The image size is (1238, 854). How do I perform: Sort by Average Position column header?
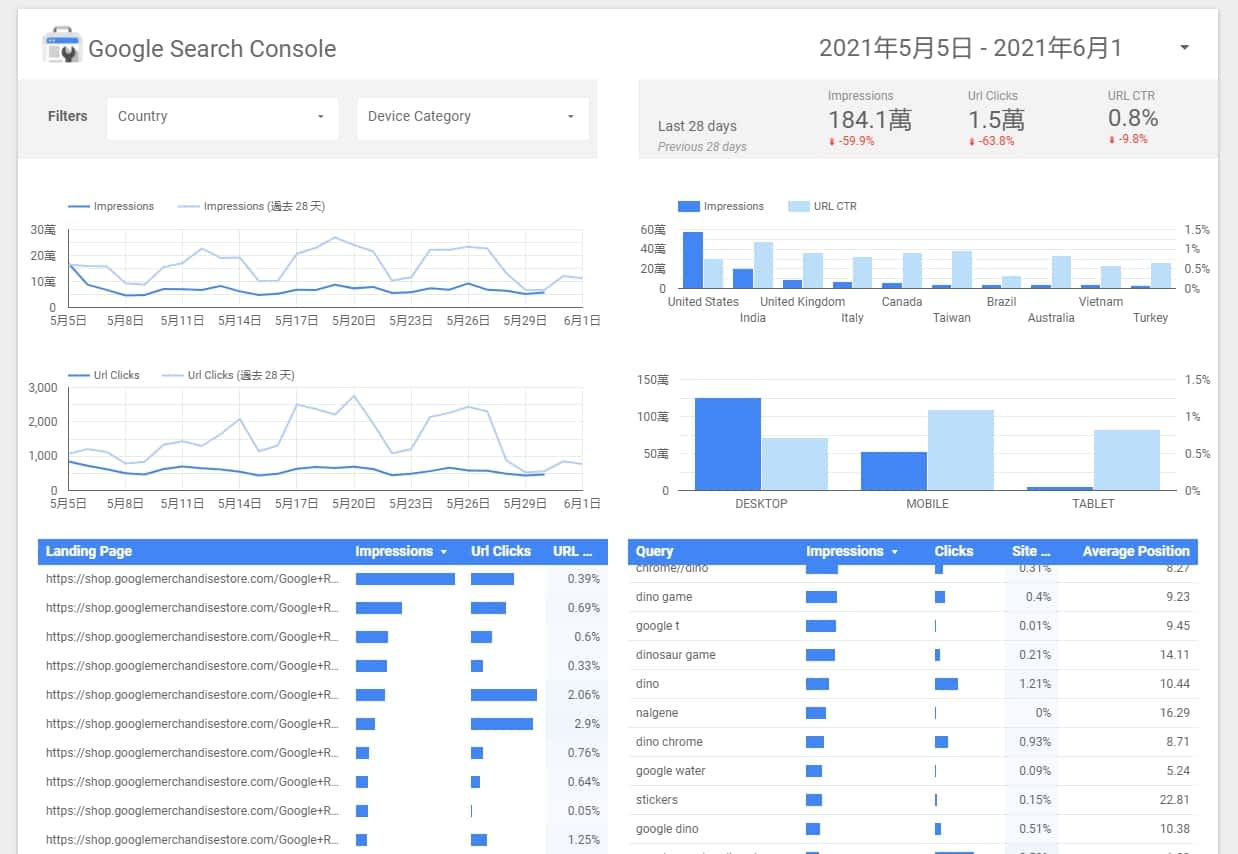pos(1136,552)
